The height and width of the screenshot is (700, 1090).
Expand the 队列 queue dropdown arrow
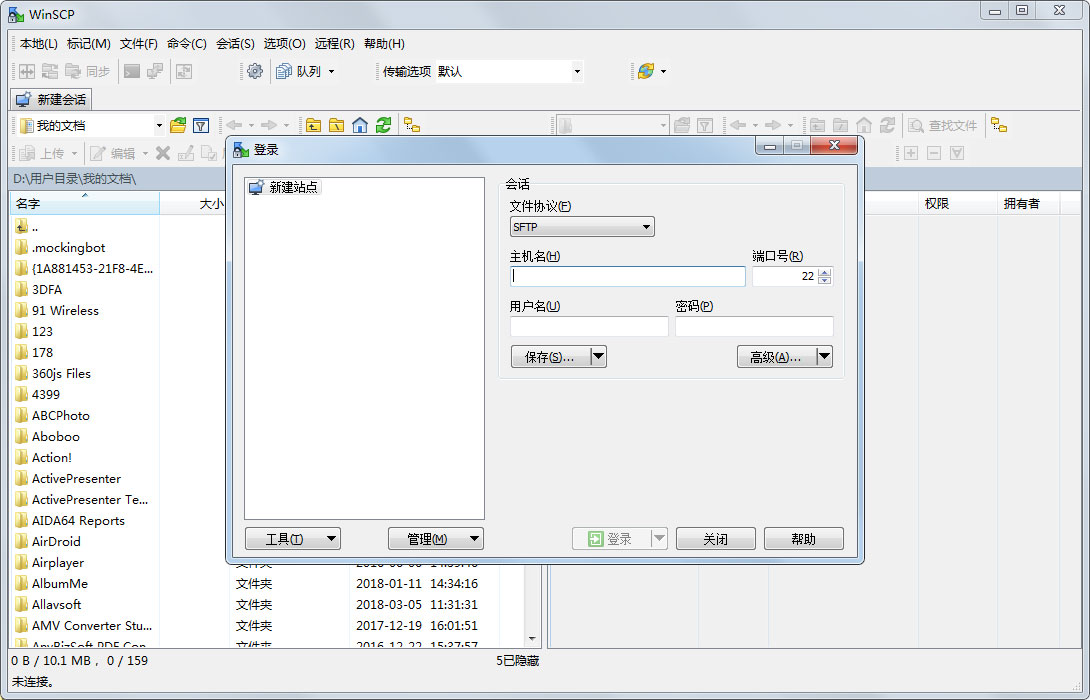[331, 71]
